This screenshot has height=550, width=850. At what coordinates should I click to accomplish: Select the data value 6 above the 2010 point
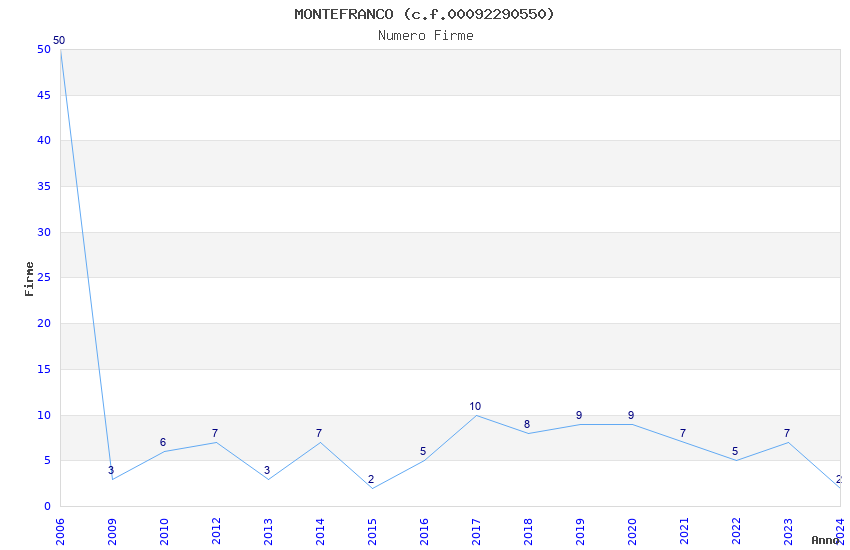pos(163,442)
